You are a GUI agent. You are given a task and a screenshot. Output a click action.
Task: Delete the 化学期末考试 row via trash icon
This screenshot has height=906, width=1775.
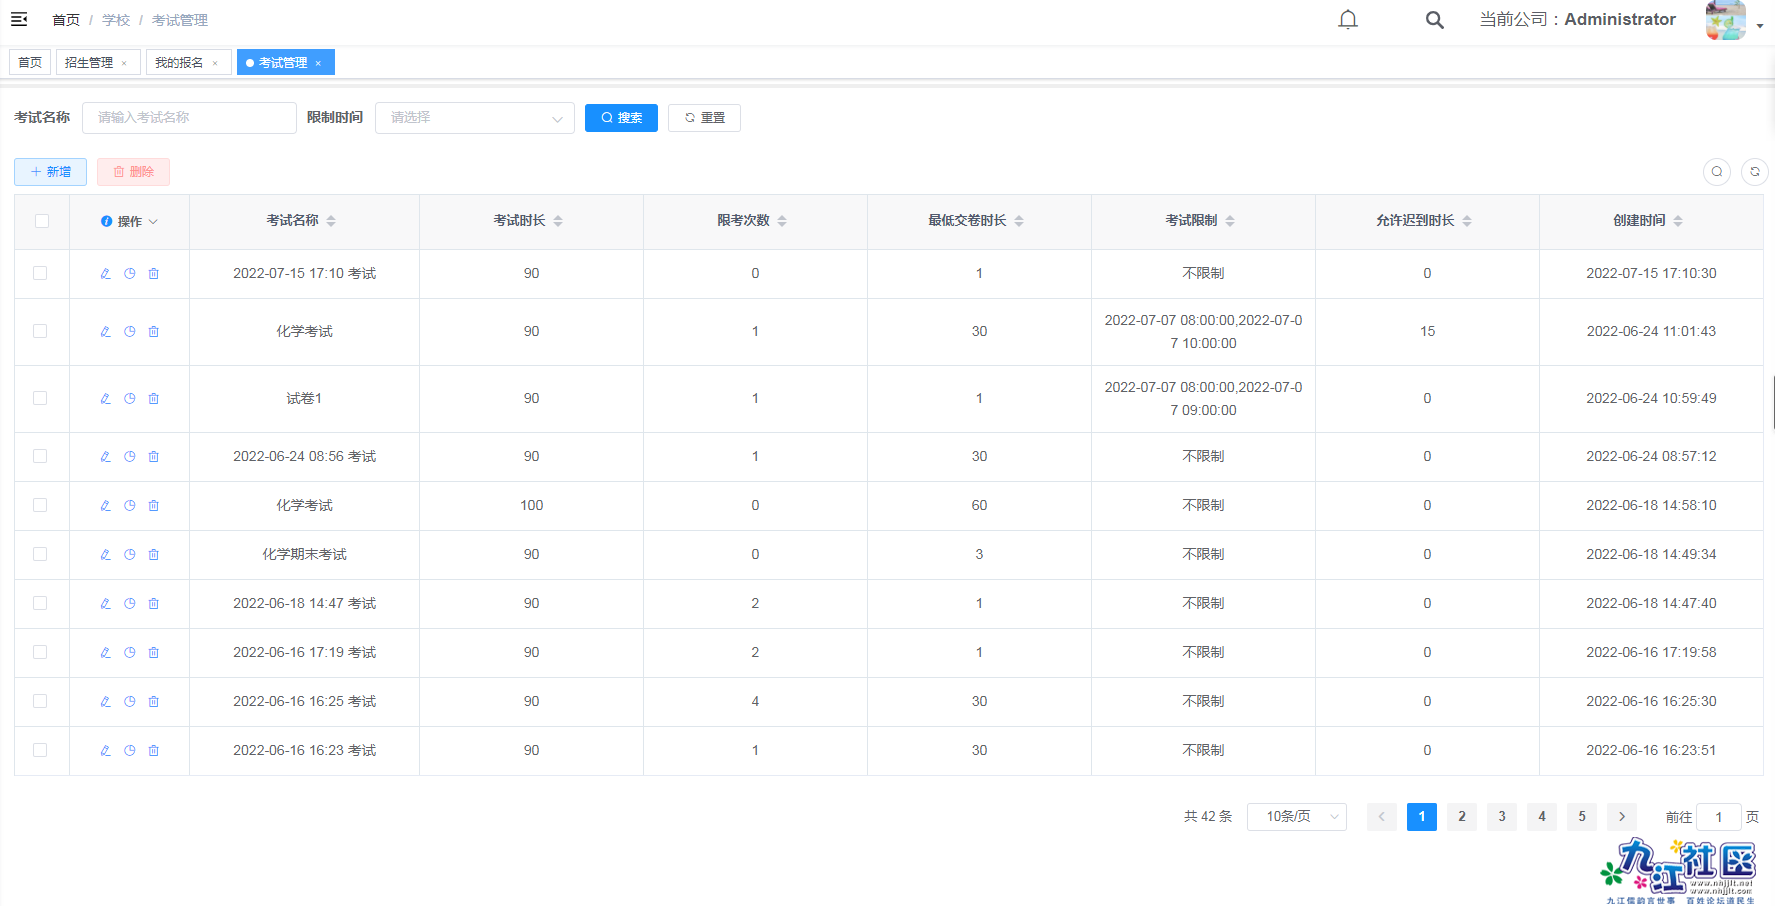[x=154, y=555]
